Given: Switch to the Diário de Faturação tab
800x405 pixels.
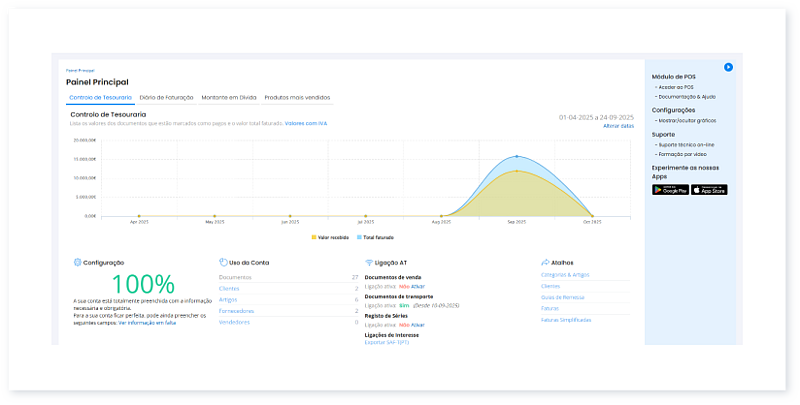Looking at the screenshot, I should click(165, 97).
